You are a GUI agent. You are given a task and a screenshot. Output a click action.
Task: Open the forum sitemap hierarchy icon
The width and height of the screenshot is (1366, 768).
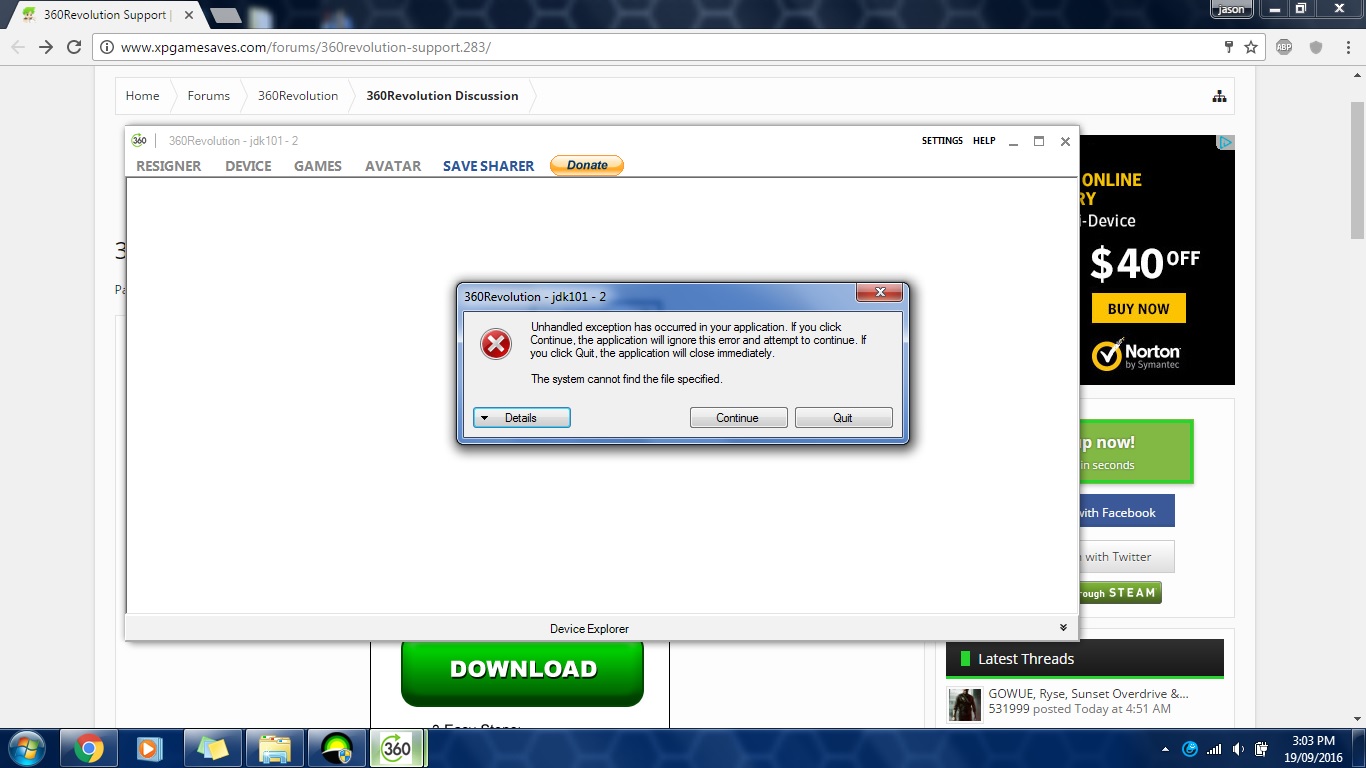[x=1219, y=96]
